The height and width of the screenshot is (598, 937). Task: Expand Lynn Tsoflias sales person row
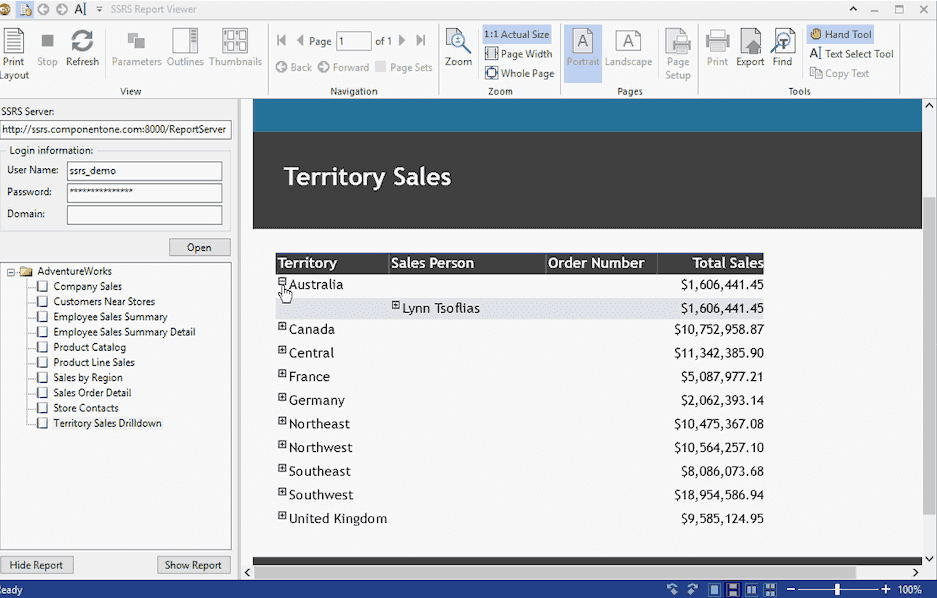pyautogui.click(x=395, y=305)
